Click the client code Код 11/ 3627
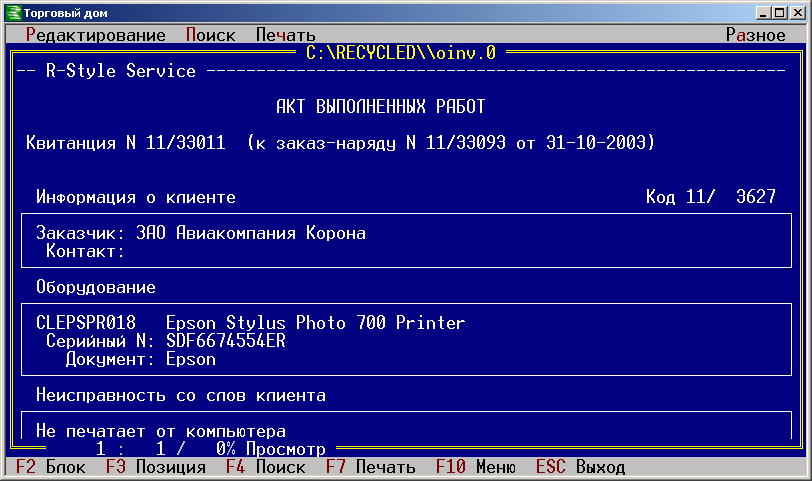The width and height of the screenshot is (812, 481). (x=710, y=197)
